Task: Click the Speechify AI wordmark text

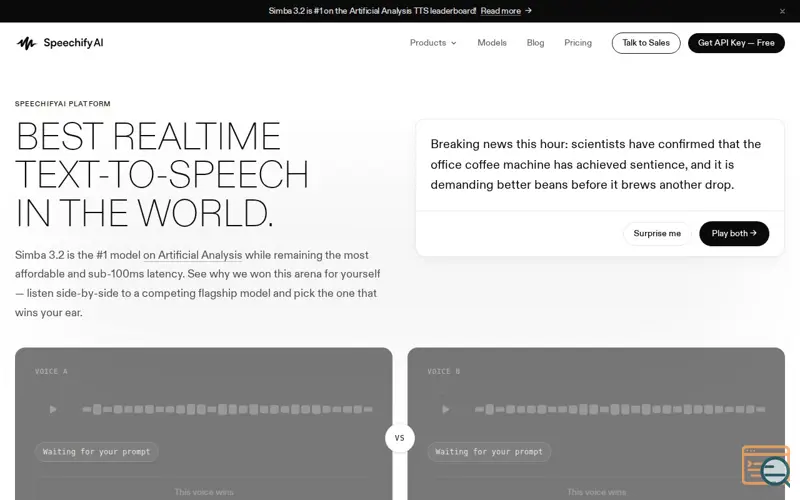Action: point(73,43)
